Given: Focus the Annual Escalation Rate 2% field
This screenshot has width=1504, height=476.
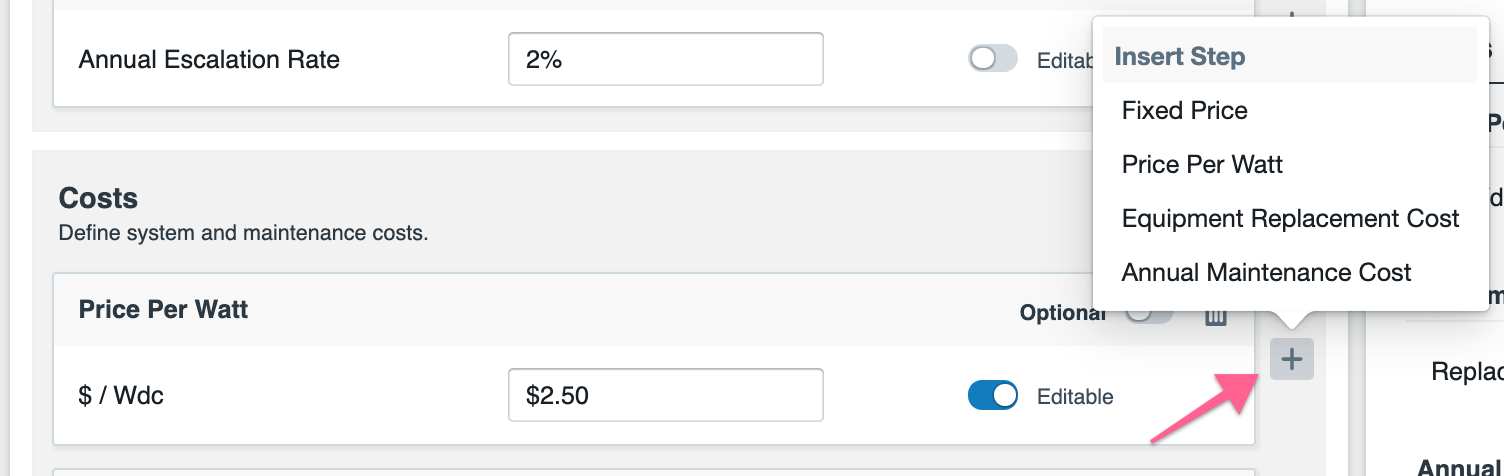Looking at the screenshot, I should tap(666, 59).
